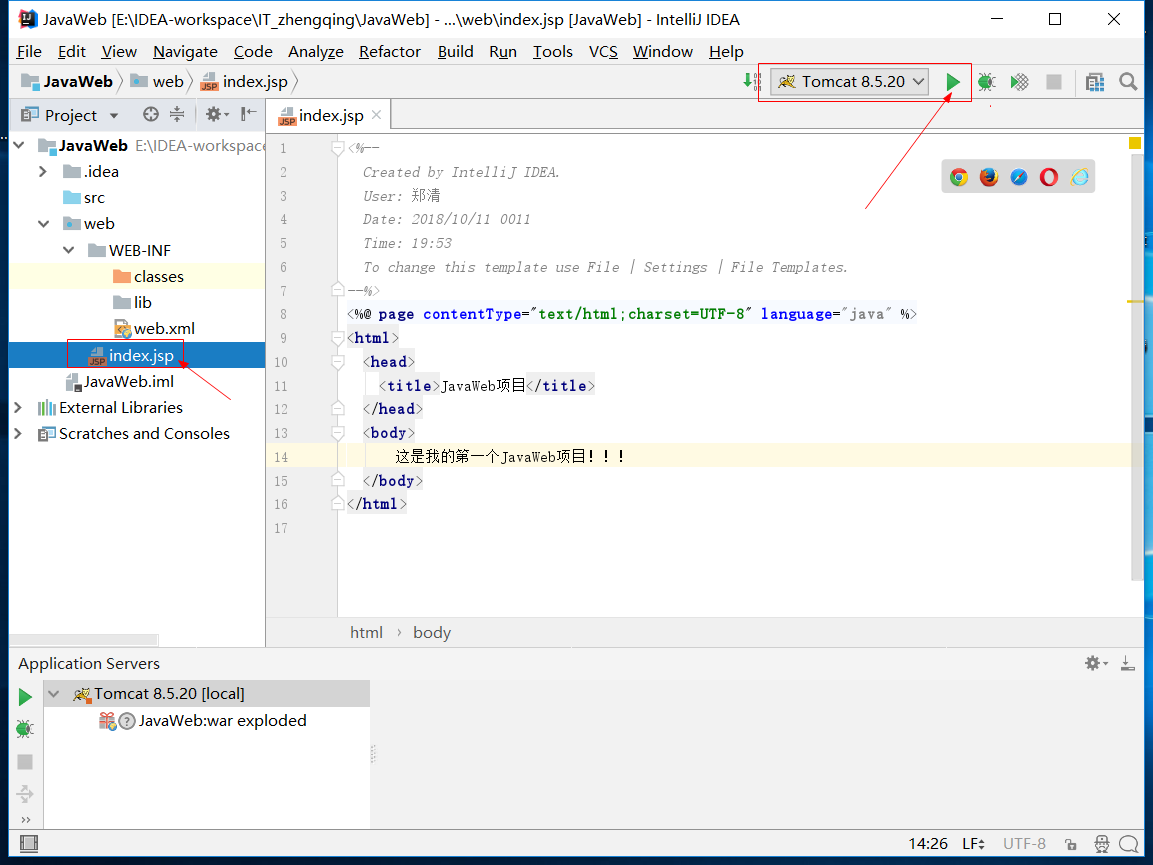Click index.jsp in the navigation breadcrumb
The height and width of the screenshot is (865, 1153).
244,82
